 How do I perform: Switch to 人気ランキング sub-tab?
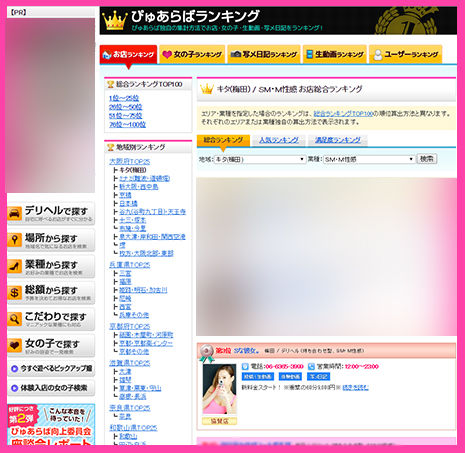tap(279, 140)
